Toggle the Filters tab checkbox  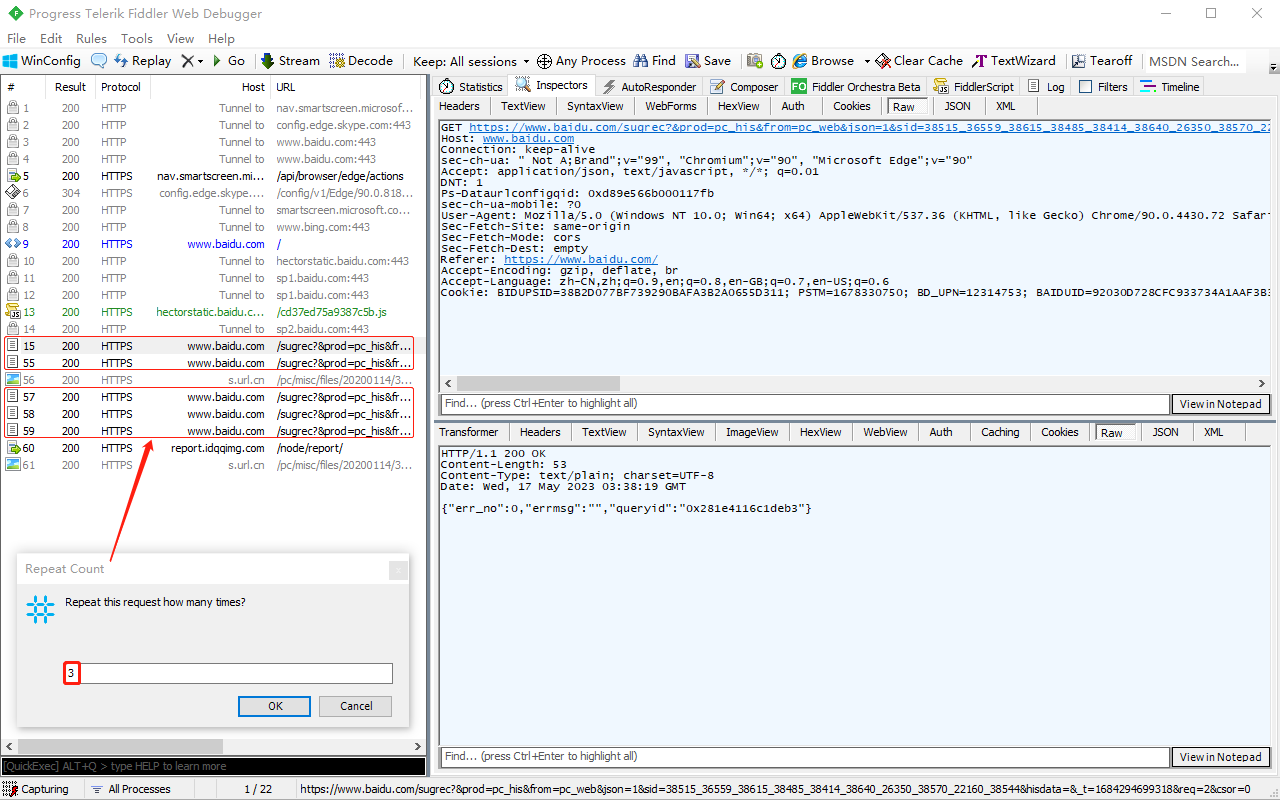point(1085,87)
